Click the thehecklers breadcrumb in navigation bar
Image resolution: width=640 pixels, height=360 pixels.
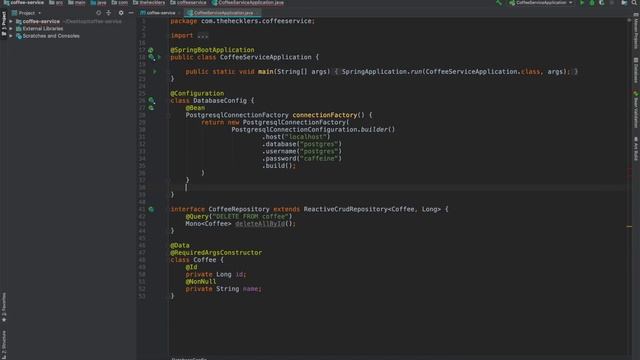tap(149, 3)
